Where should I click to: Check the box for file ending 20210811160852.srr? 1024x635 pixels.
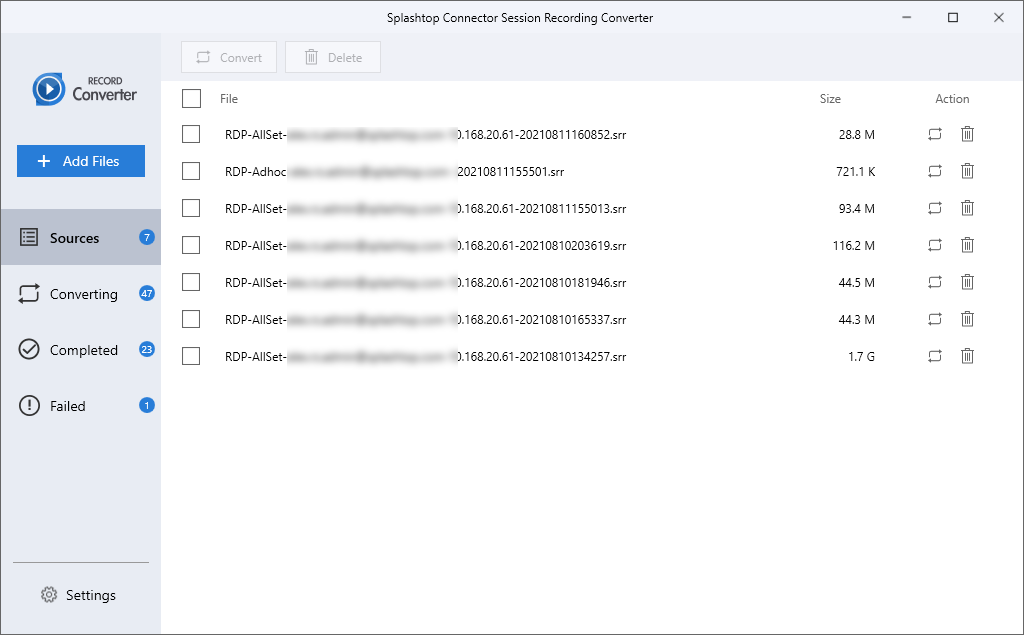[191, 134]
